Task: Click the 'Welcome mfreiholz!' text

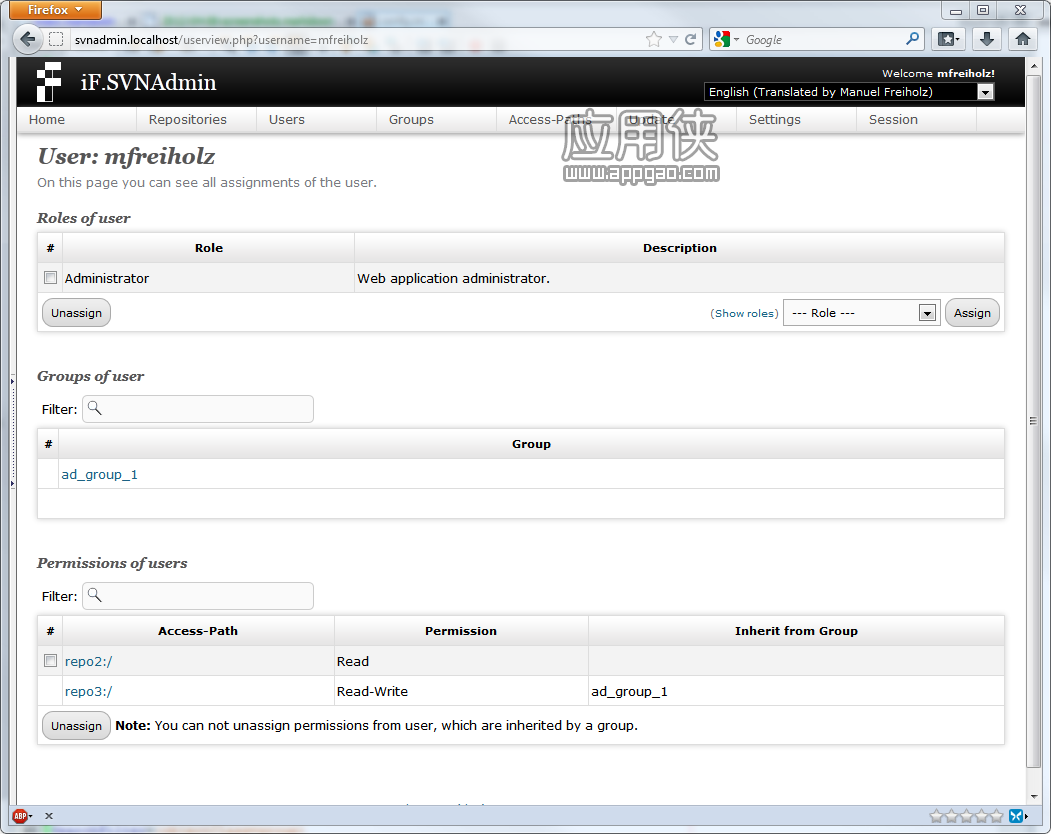Action: (938, 73)
